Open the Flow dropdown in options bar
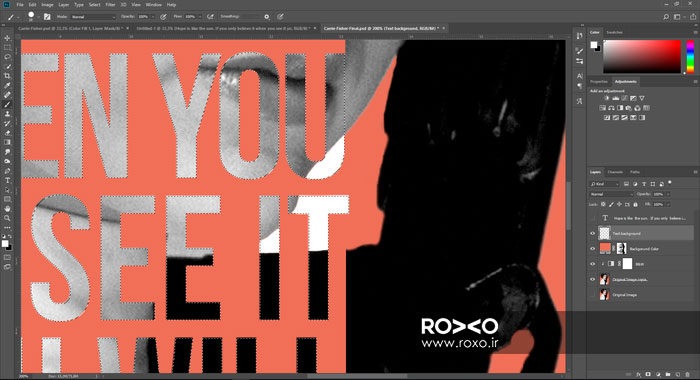 [200, 17]
